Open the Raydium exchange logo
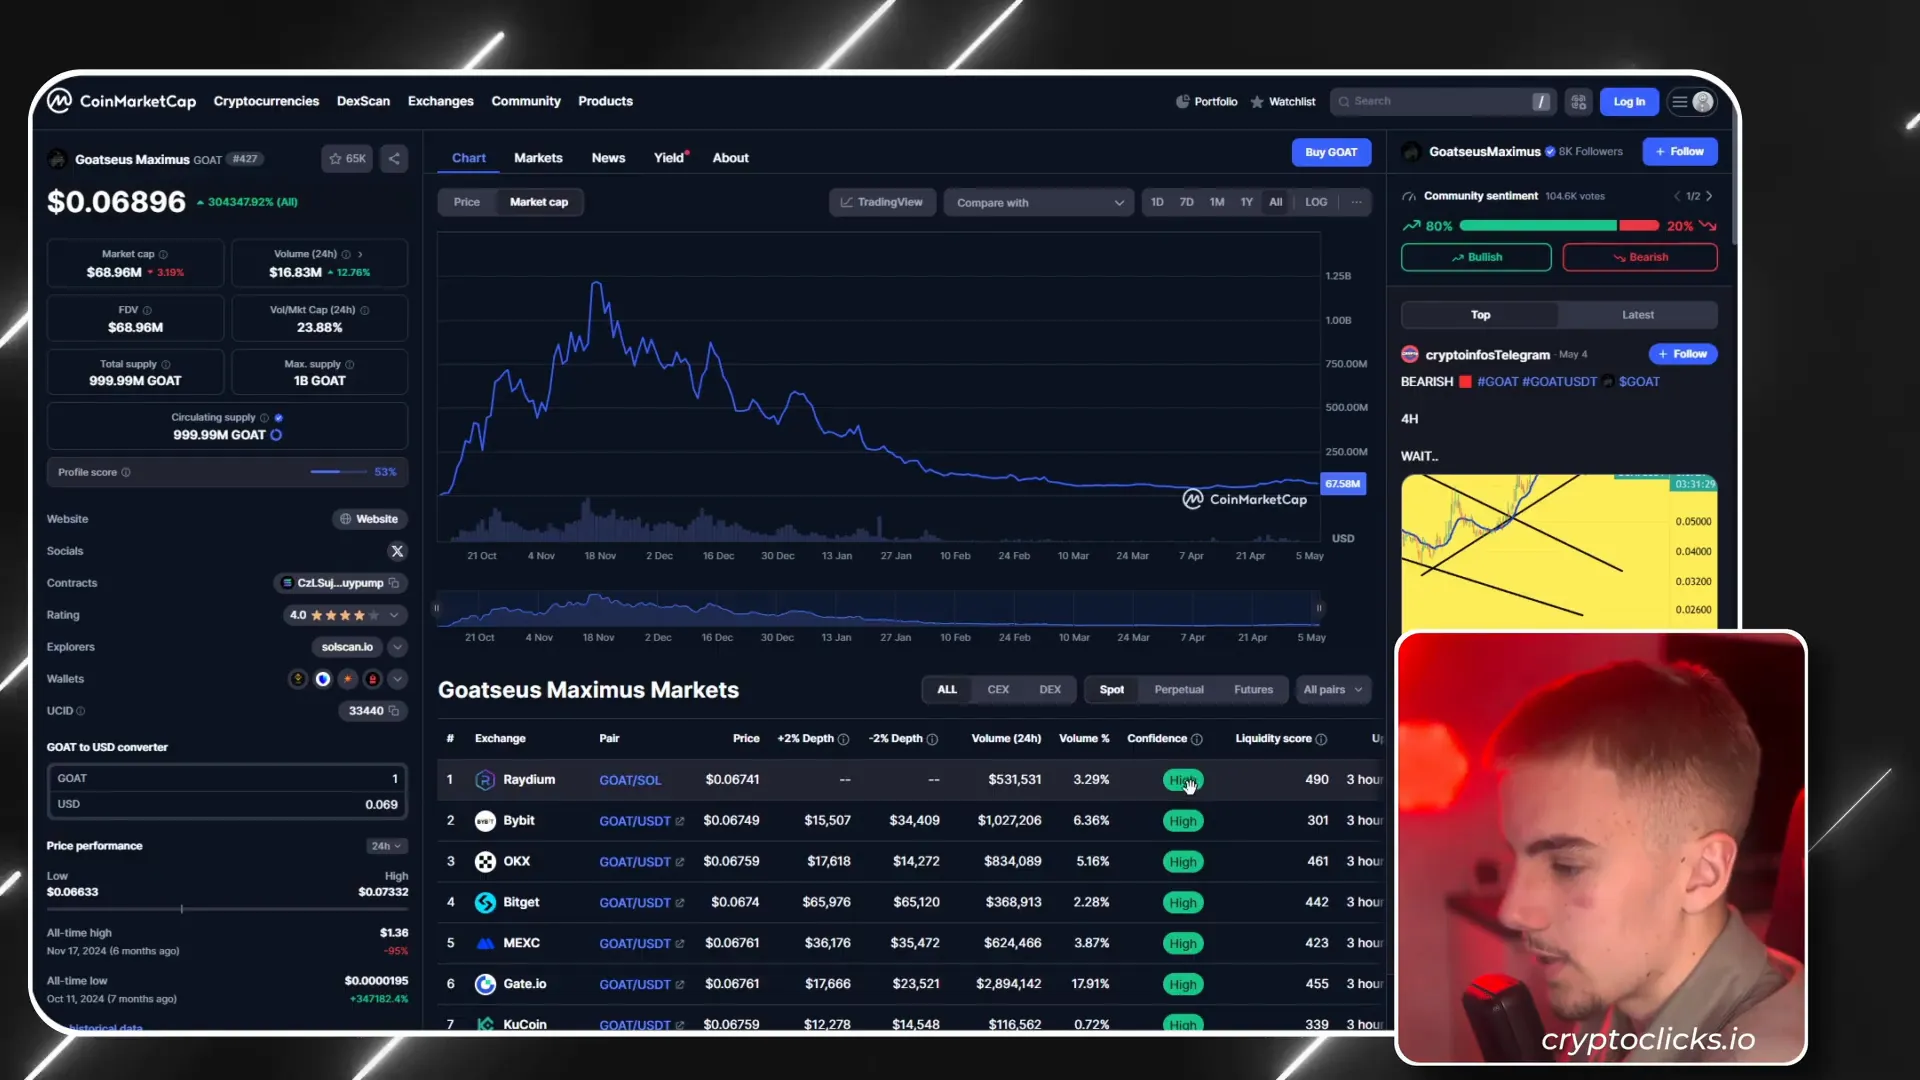The width and height of the screenshot is (1920, 1080). click(x=485, y=780)
